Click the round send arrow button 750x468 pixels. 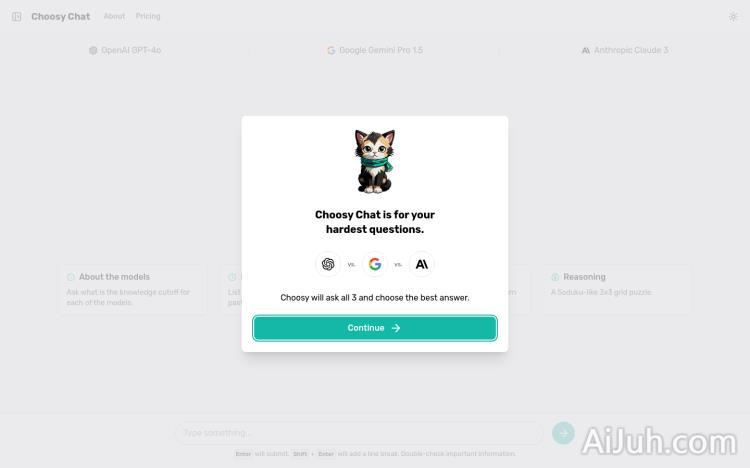563,433
